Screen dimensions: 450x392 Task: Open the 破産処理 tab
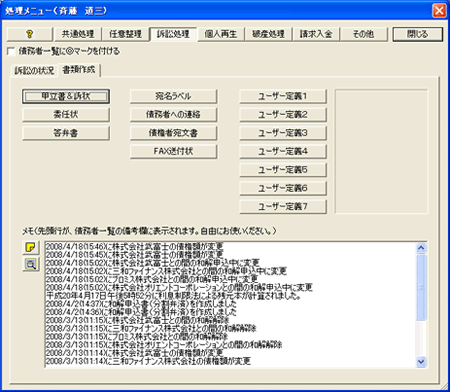(x=268, y=34)
